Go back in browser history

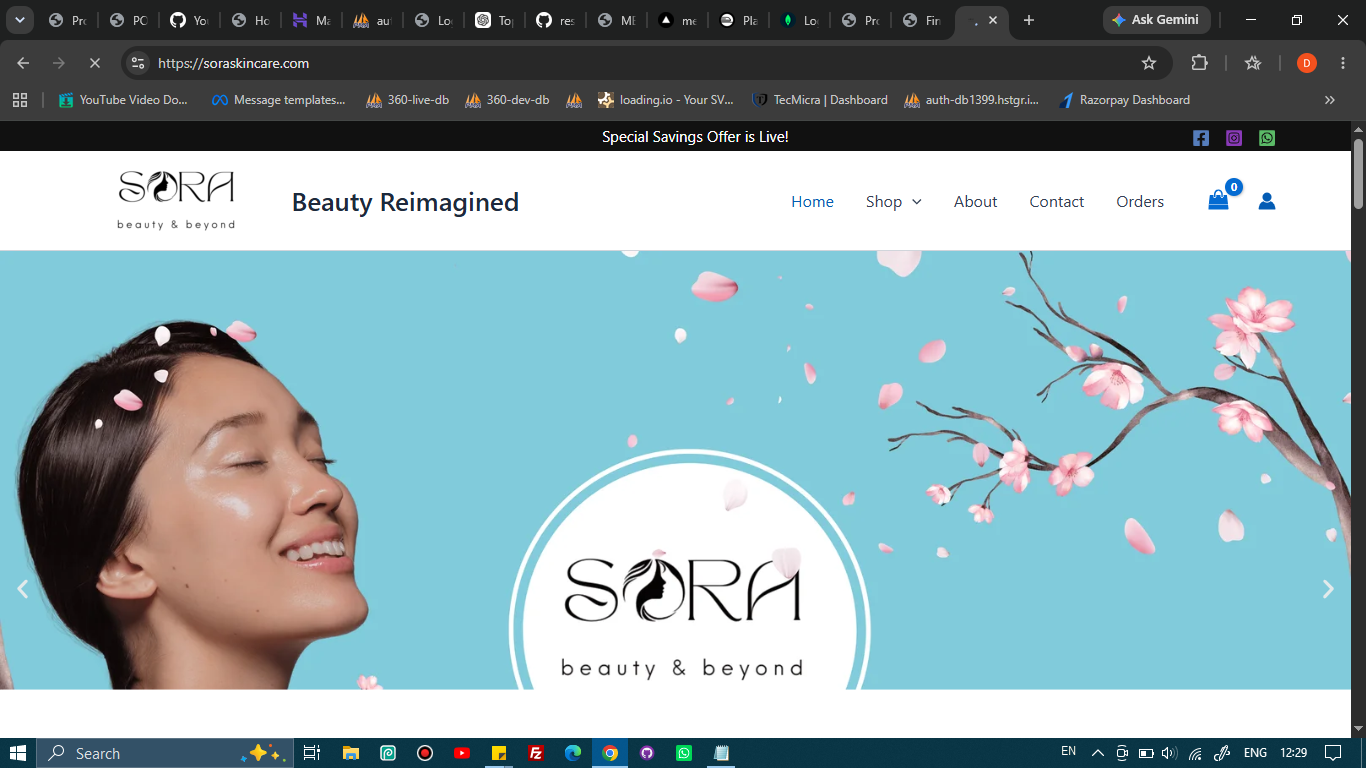pyautogui.click(x=23, y=63)
